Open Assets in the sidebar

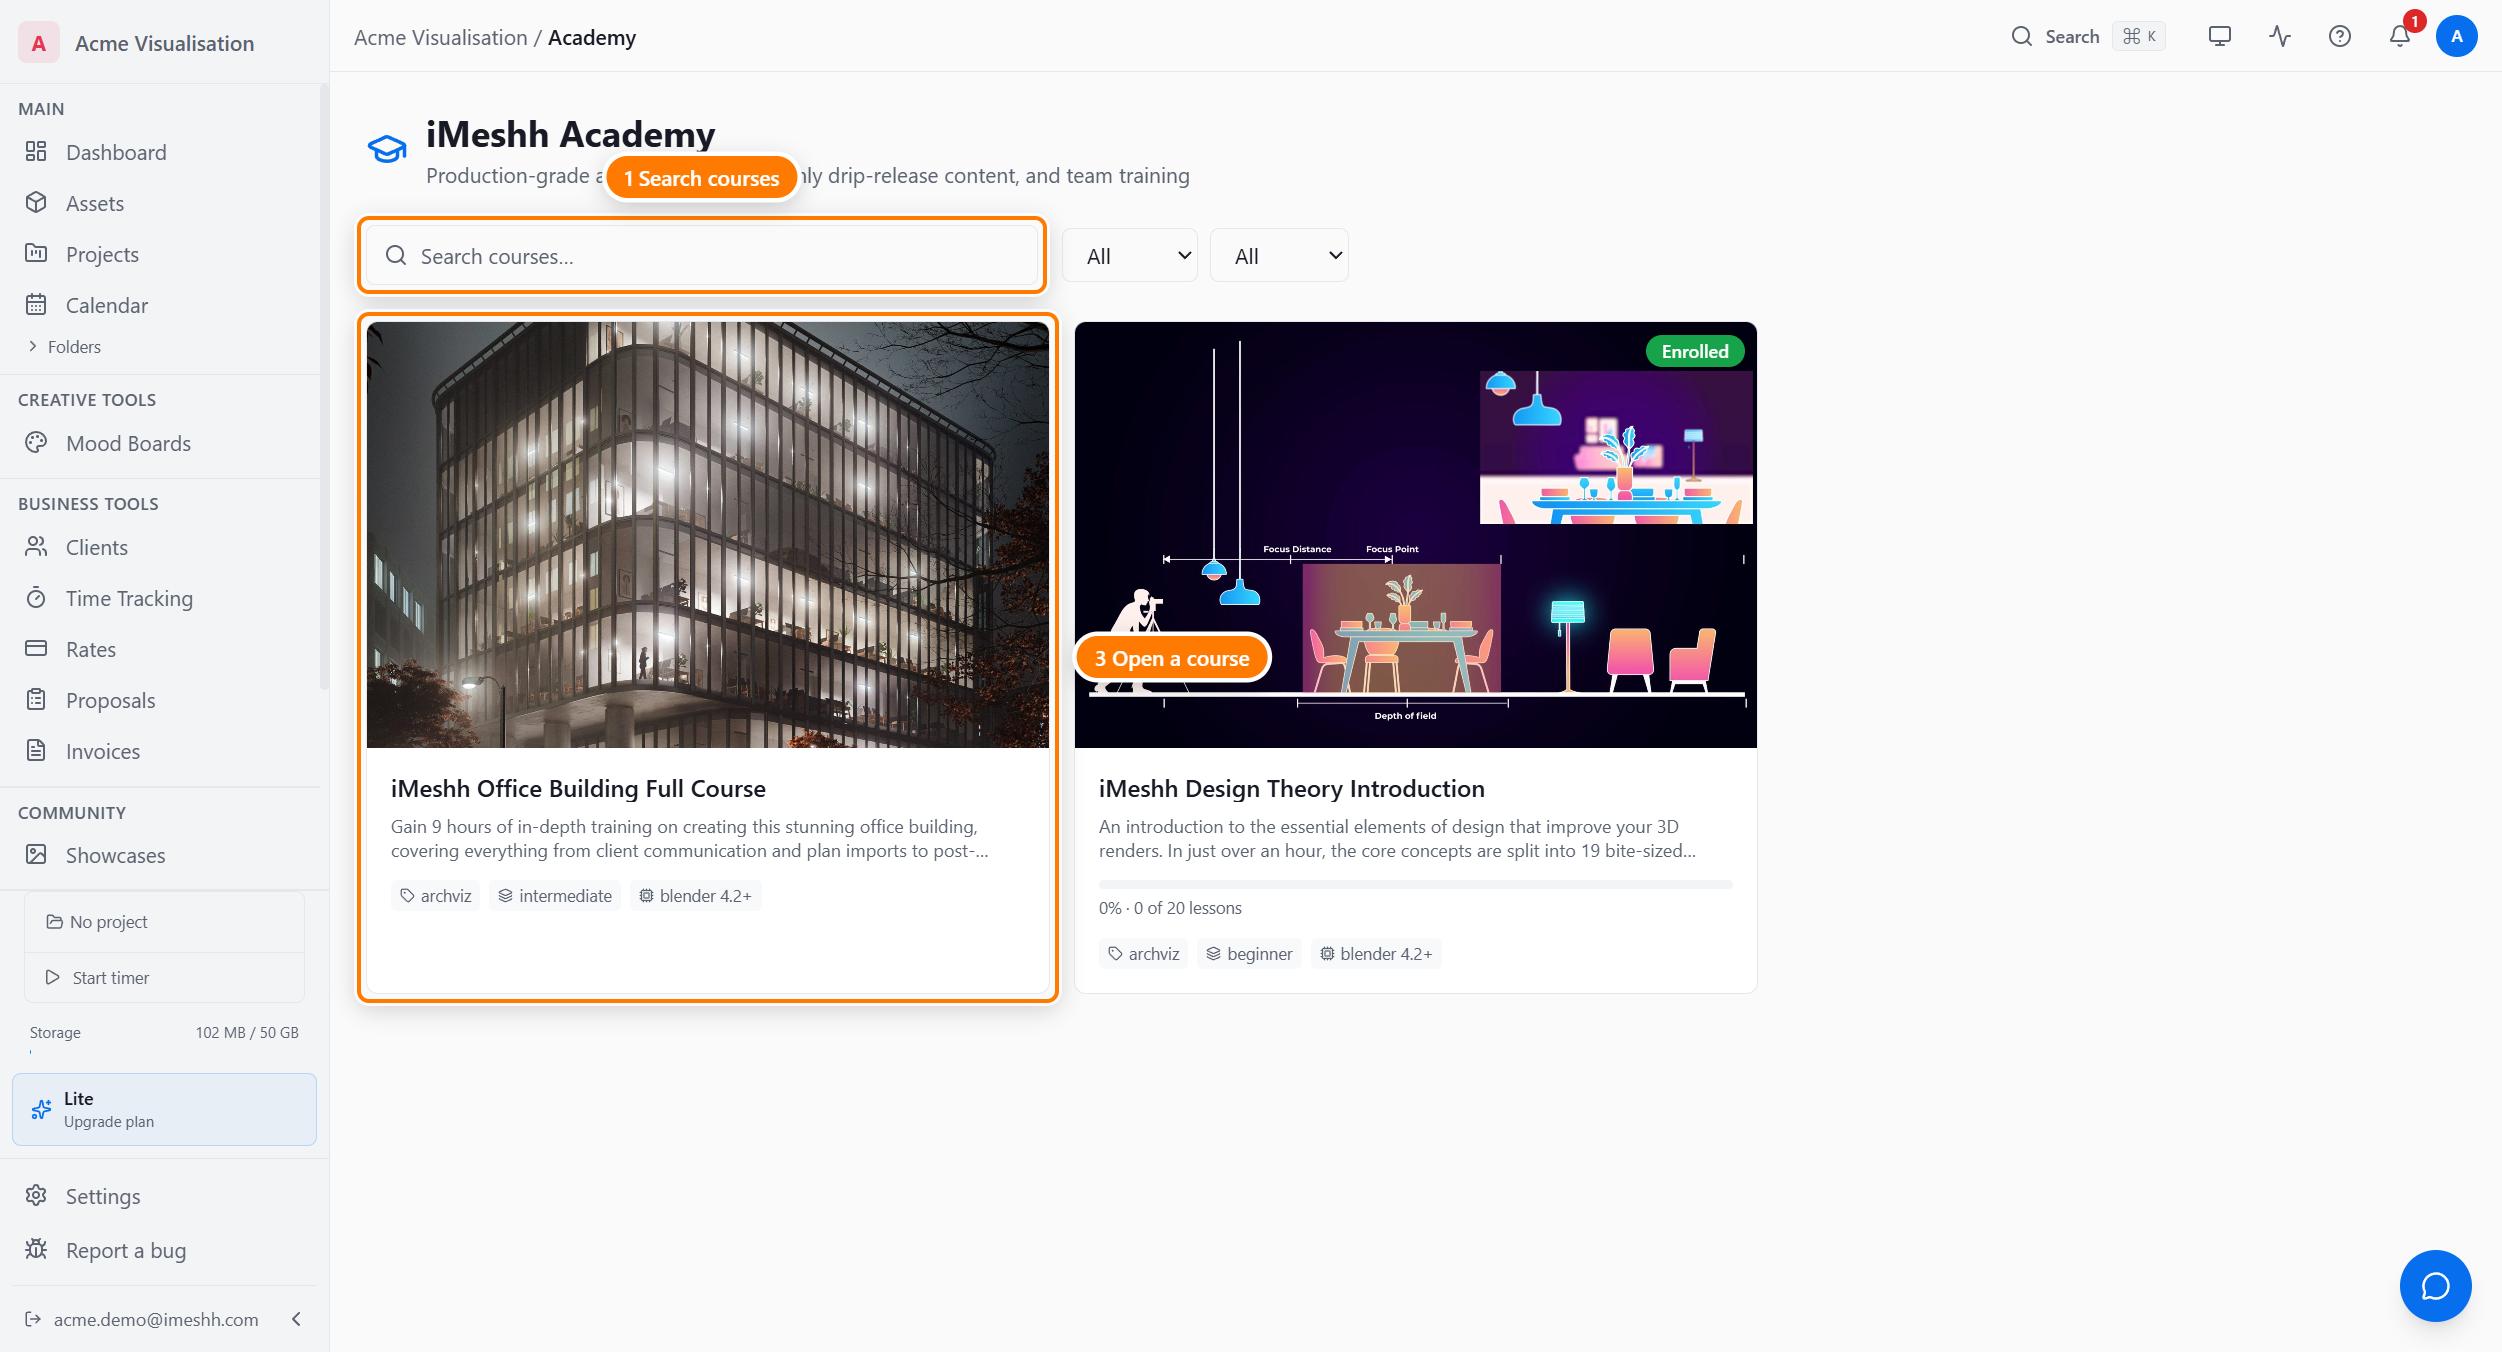pos(95,203)
